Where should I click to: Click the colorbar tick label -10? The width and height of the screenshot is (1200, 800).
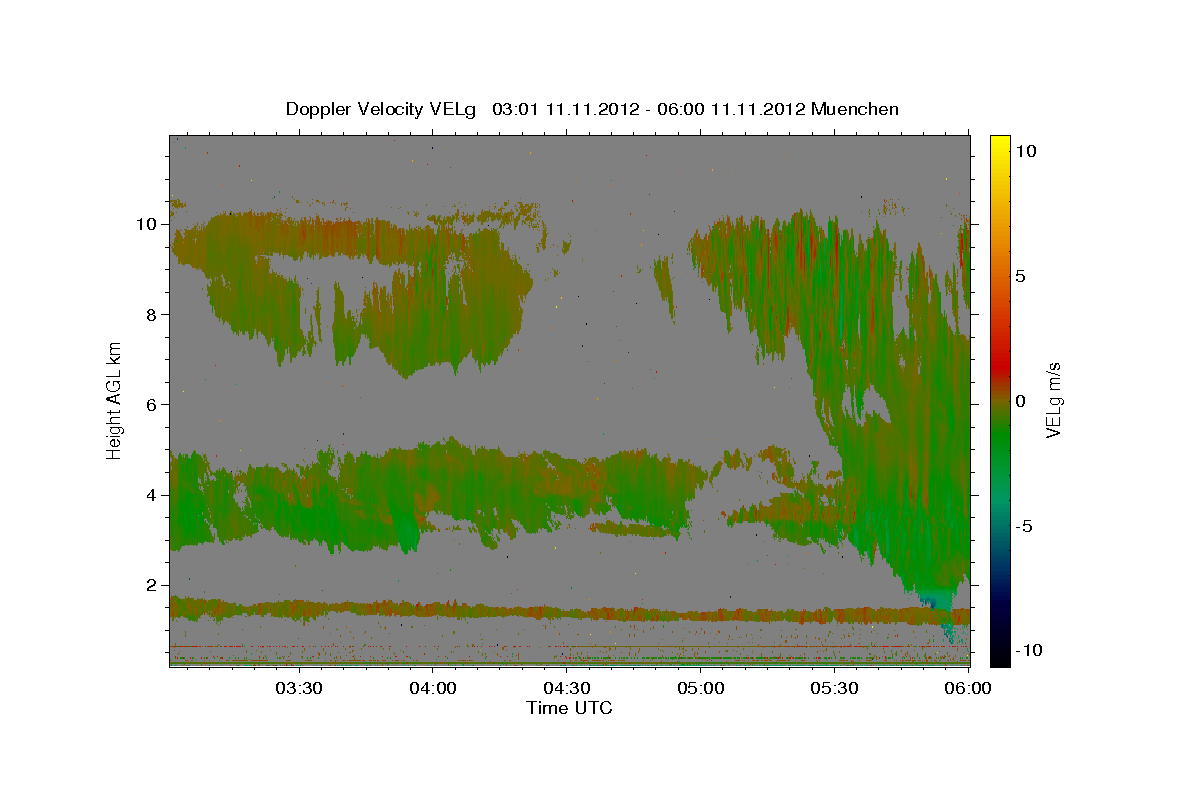point(1027,651)
